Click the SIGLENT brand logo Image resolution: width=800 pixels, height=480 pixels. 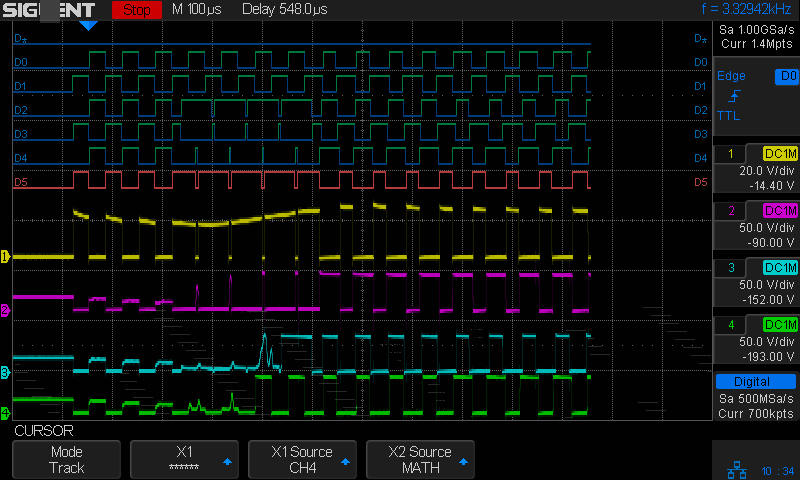[x=48, y=10]
